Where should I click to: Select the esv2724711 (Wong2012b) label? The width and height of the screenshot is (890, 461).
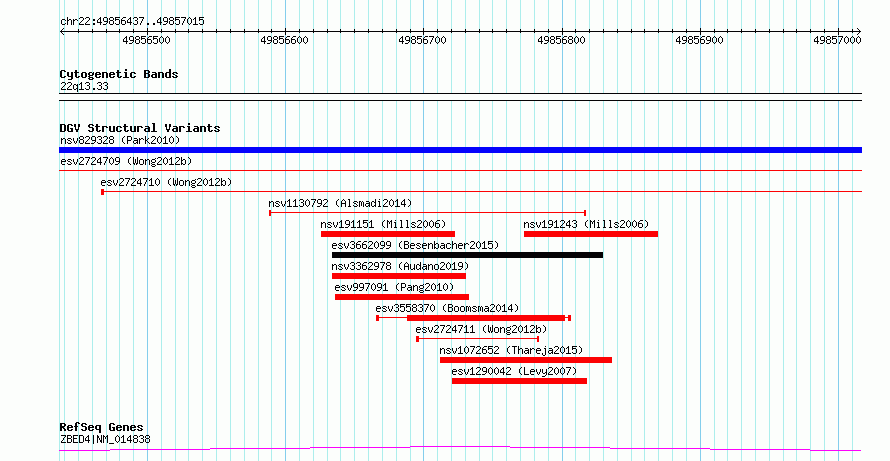coord(481,329)
